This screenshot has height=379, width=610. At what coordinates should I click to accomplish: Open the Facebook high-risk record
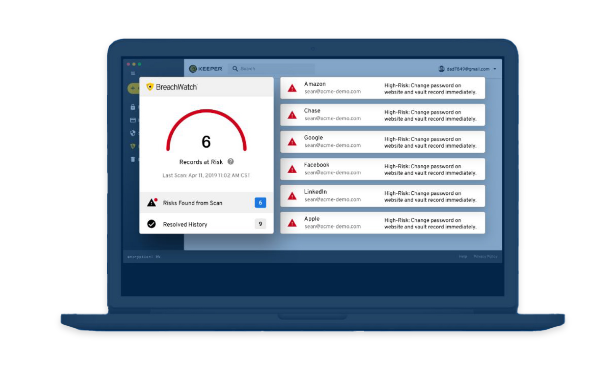[x=382, y=169]
